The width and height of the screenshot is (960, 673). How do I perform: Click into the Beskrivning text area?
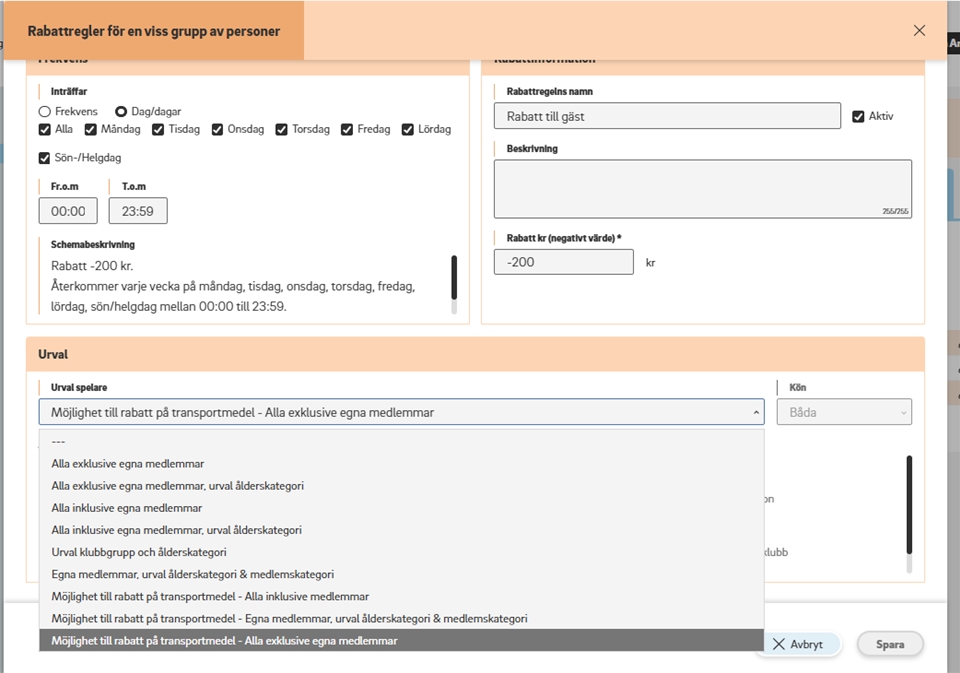[x=702, y=188]
